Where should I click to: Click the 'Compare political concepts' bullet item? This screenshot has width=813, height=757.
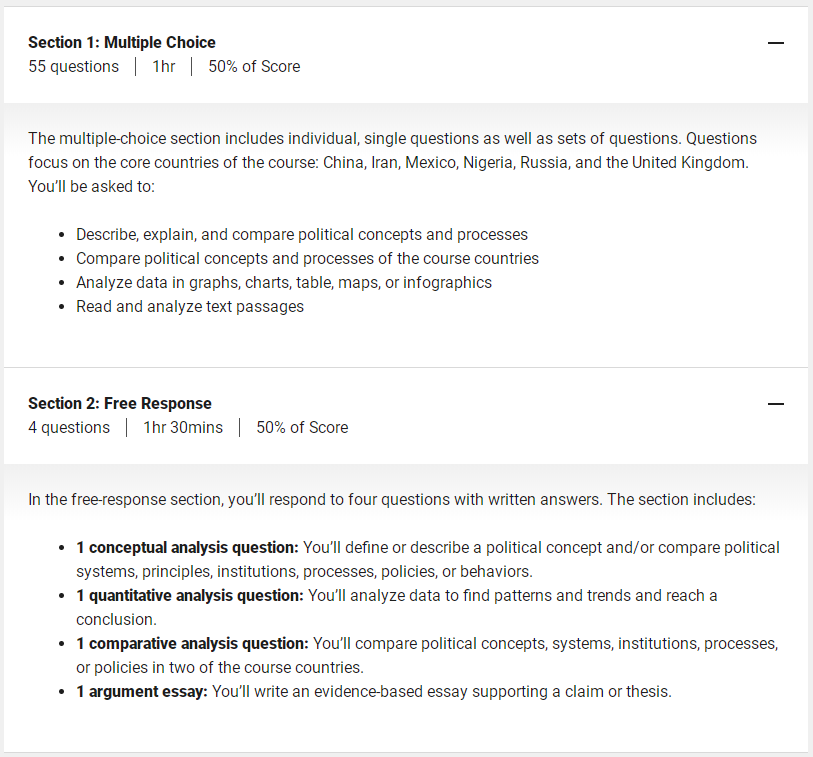click(x=307, y=258)
